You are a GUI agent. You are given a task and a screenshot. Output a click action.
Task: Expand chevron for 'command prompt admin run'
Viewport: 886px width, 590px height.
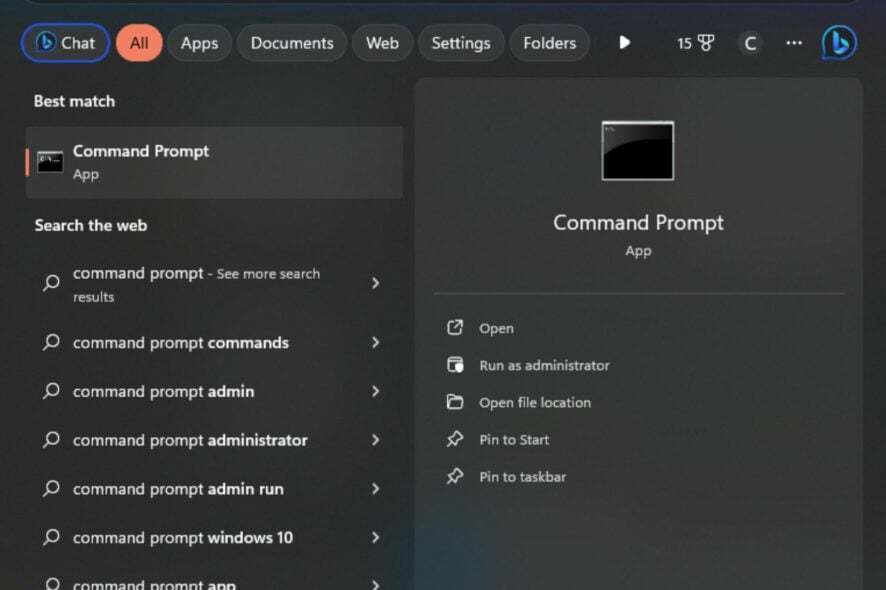click(376, 489)
